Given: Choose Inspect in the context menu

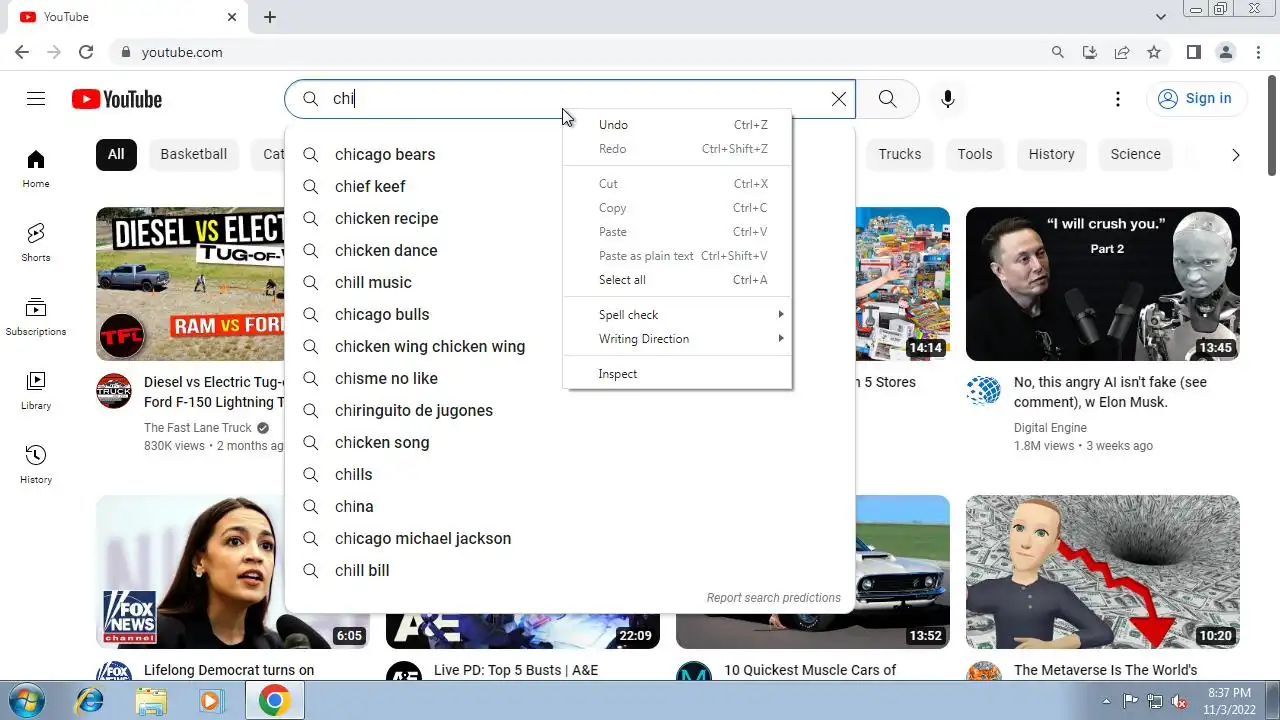Looking at the screenshot, I should point(677,374).
